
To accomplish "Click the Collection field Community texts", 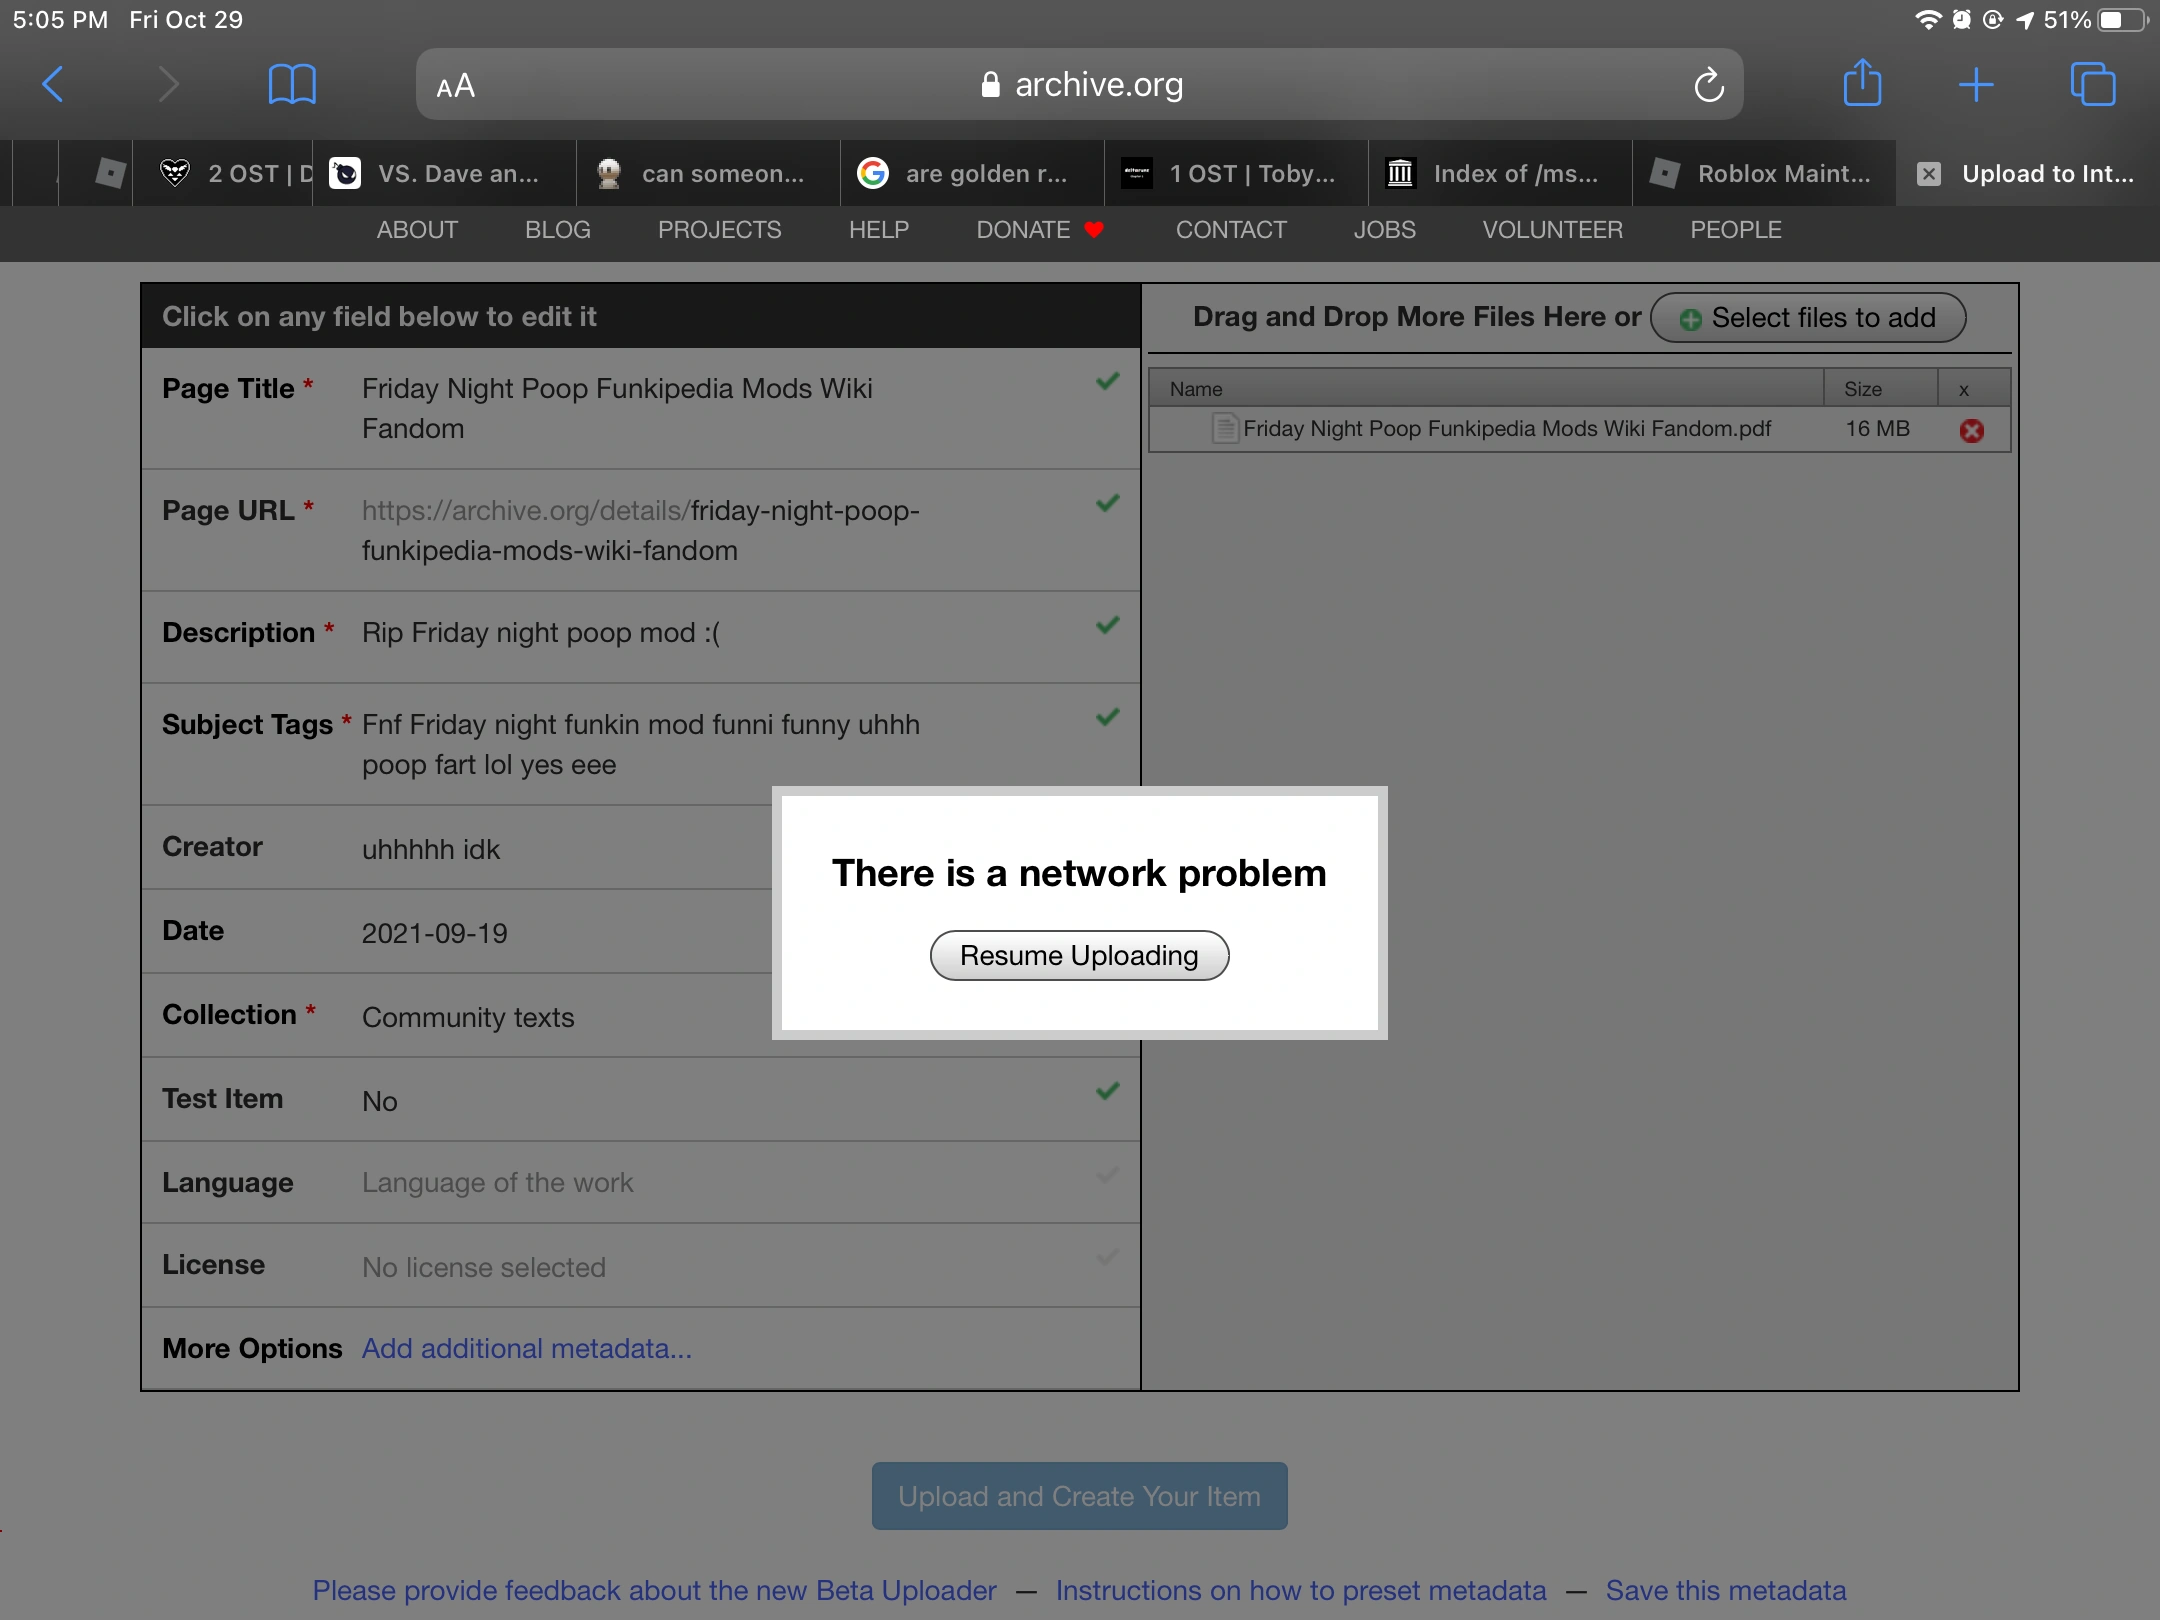I will [468, 1017].
